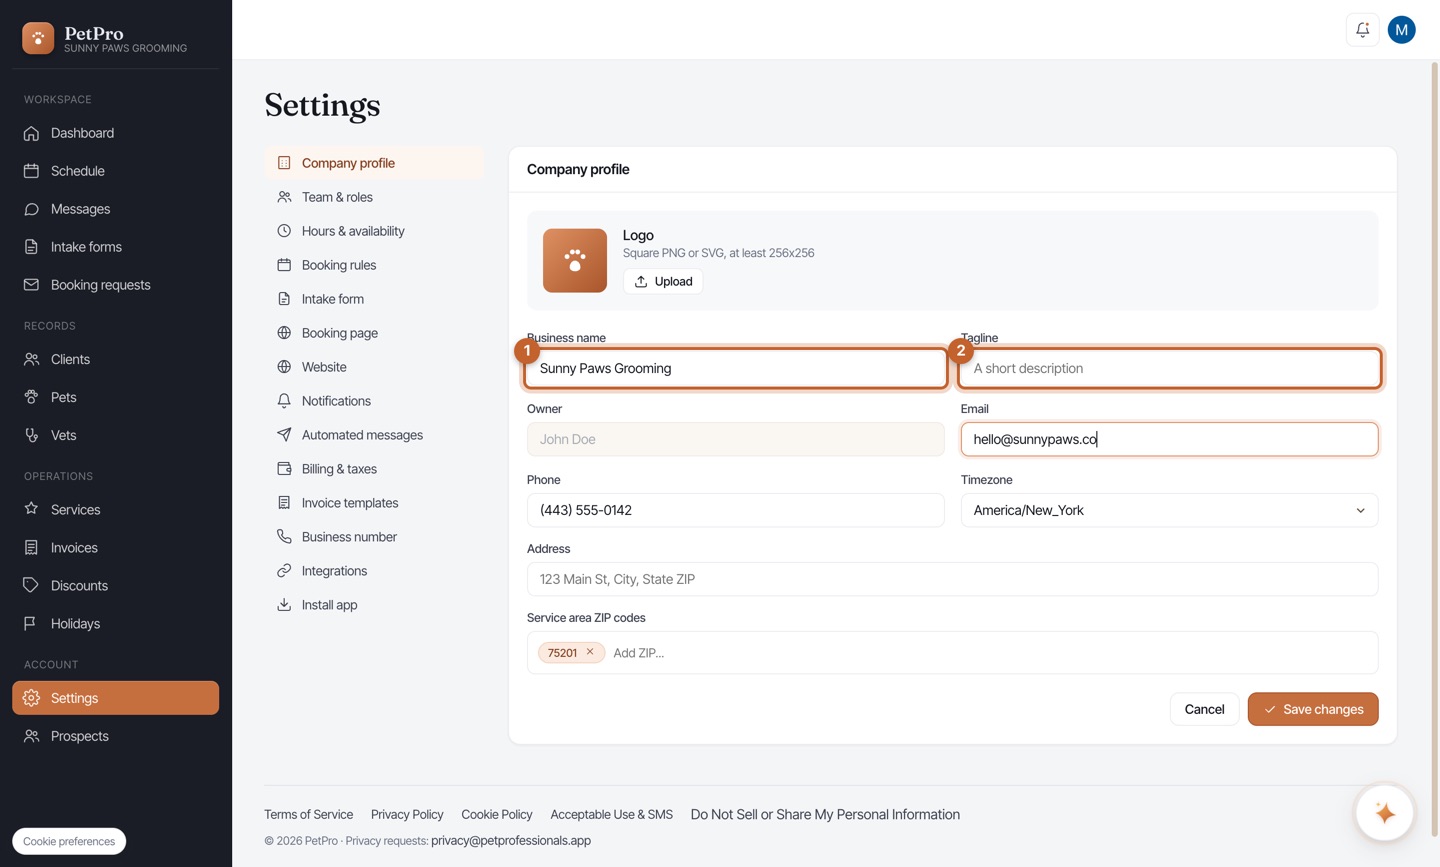This screenshot has width=1440, height=867.
Task: Click the Prospects people icon
Action: coord(31,736)
